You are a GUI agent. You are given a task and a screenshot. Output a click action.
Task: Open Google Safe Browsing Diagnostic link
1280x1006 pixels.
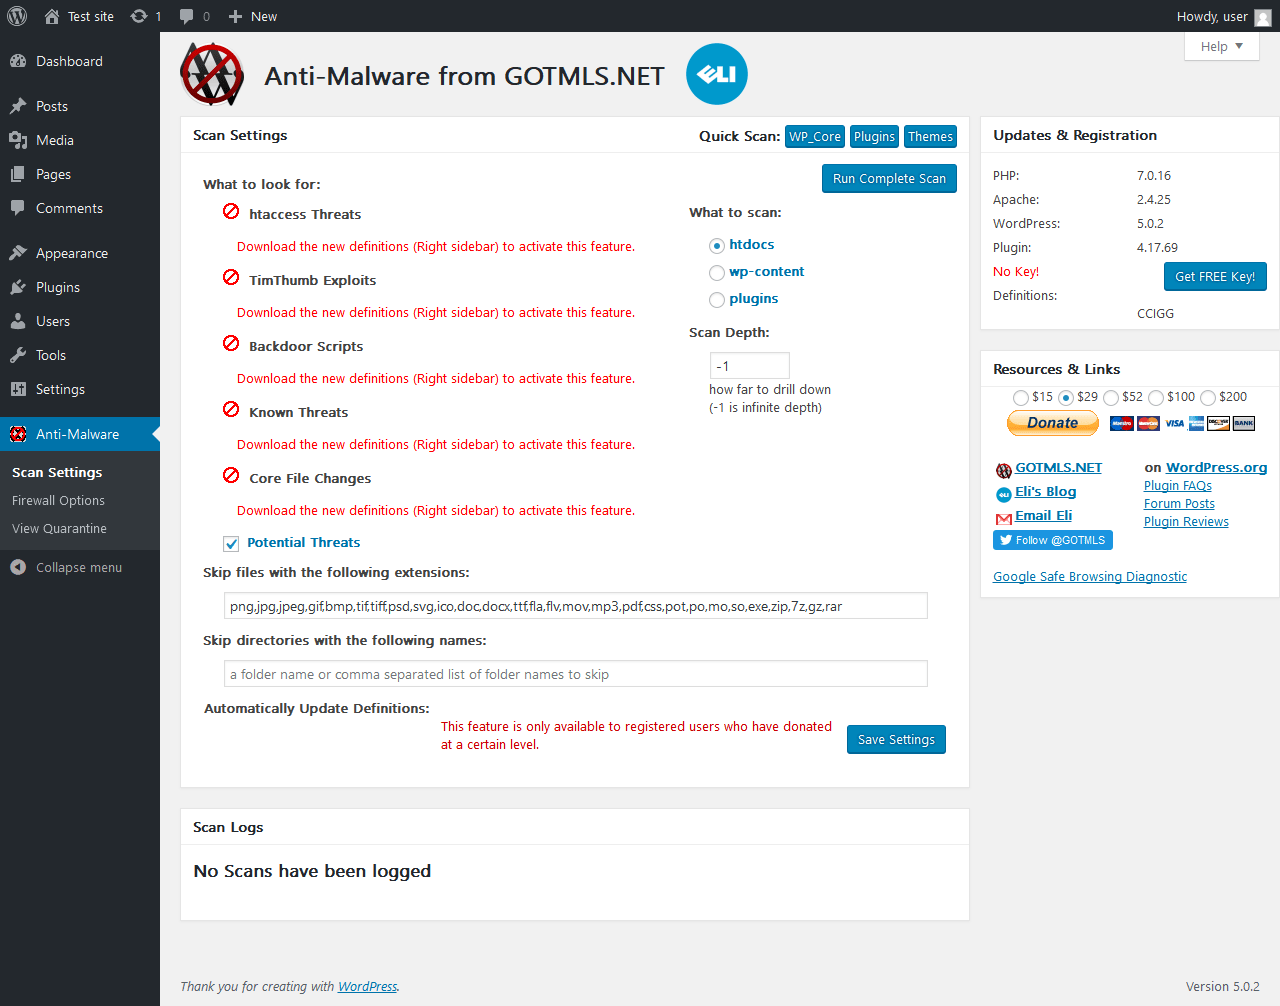[1090, 577]
